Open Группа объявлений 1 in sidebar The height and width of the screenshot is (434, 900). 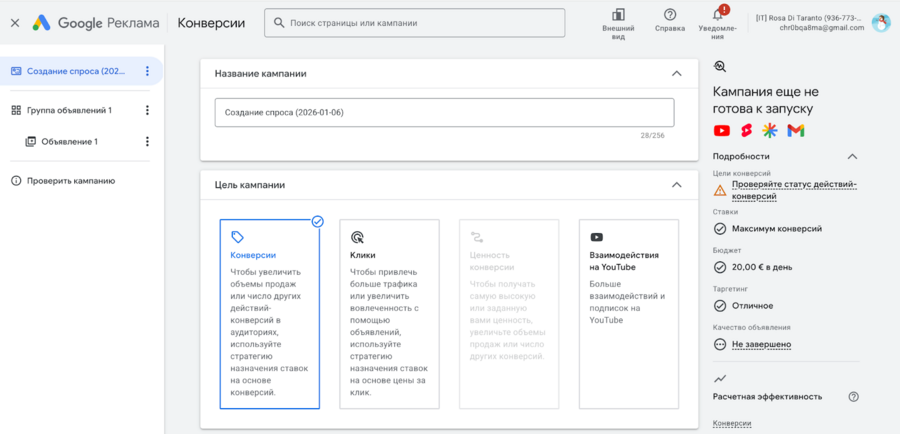[68, 110]
